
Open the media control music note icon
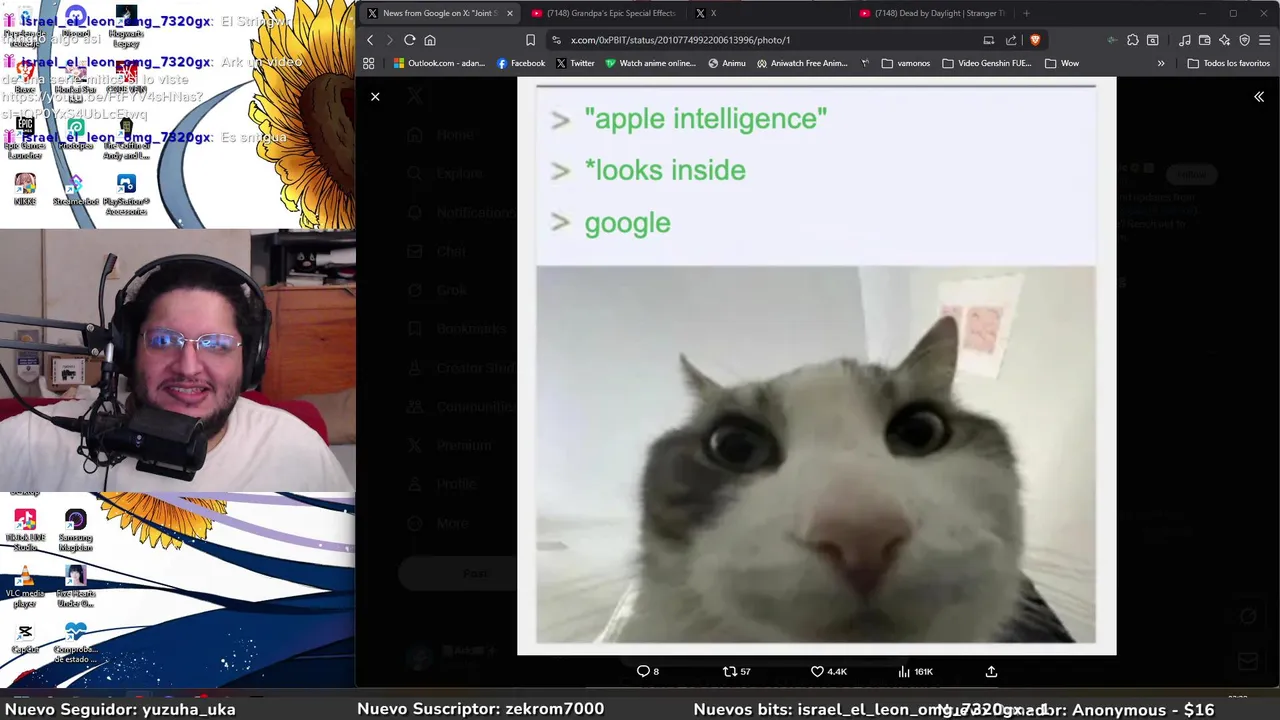tap(1185, 40)
